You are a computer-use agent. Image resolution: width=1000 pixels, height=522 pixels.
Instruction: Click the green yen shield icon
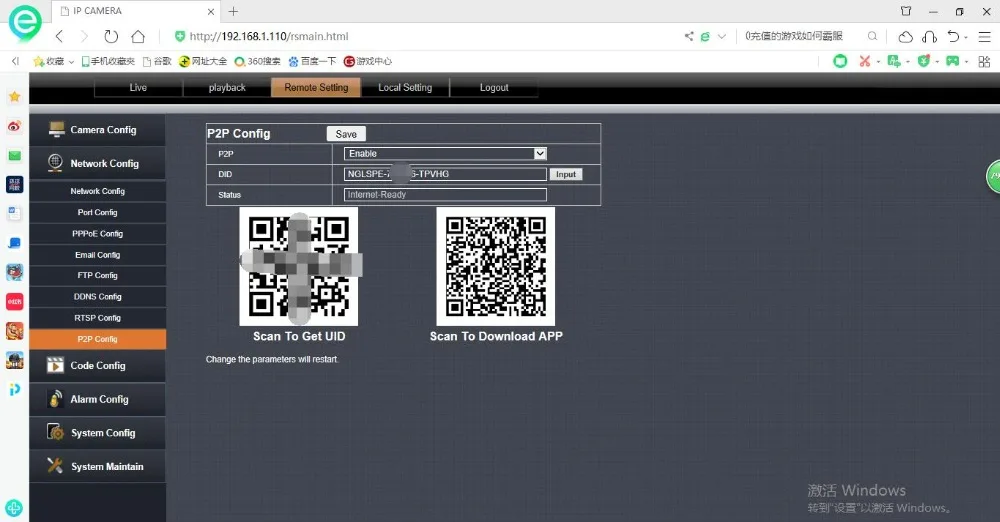click(x=923, y=61)
